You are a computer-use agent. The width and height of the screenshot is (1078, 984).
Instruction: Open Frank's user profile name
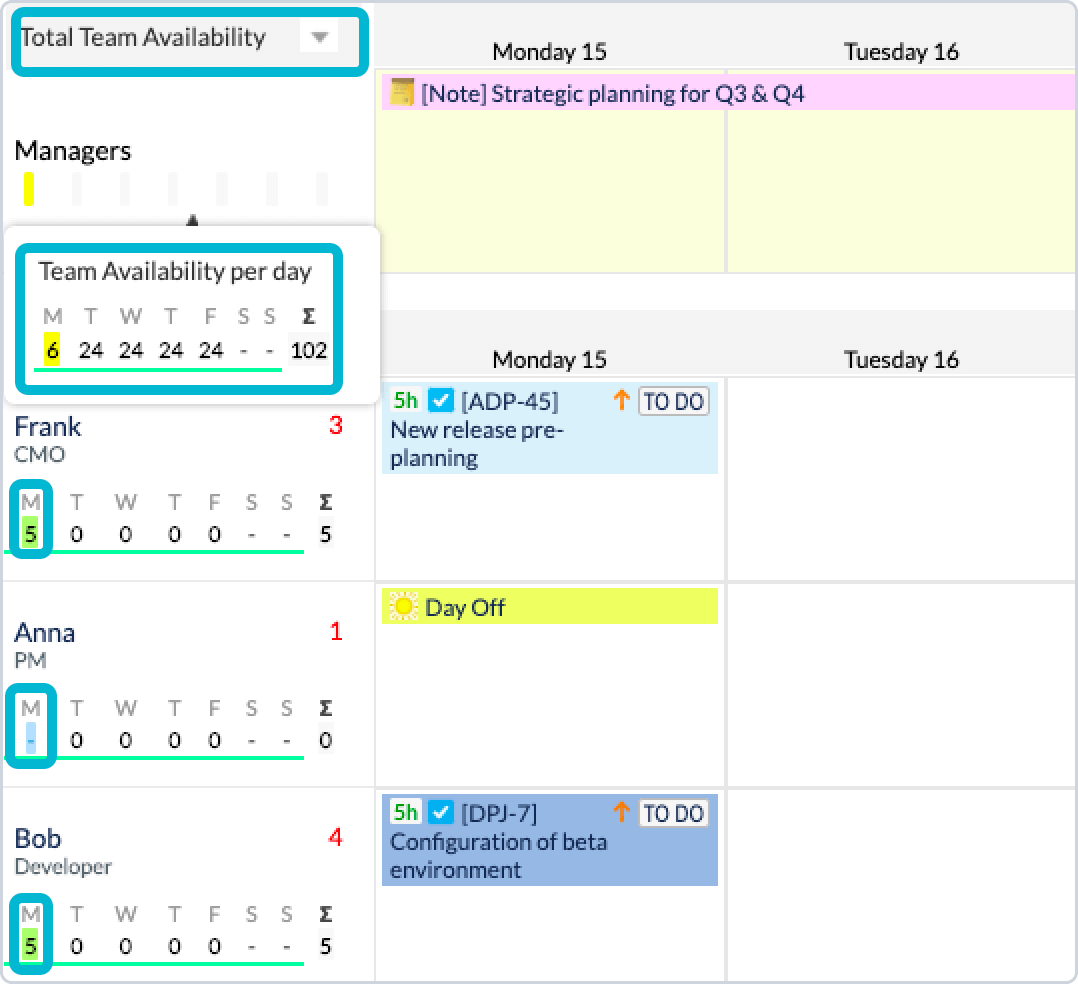tap(47, 427)
